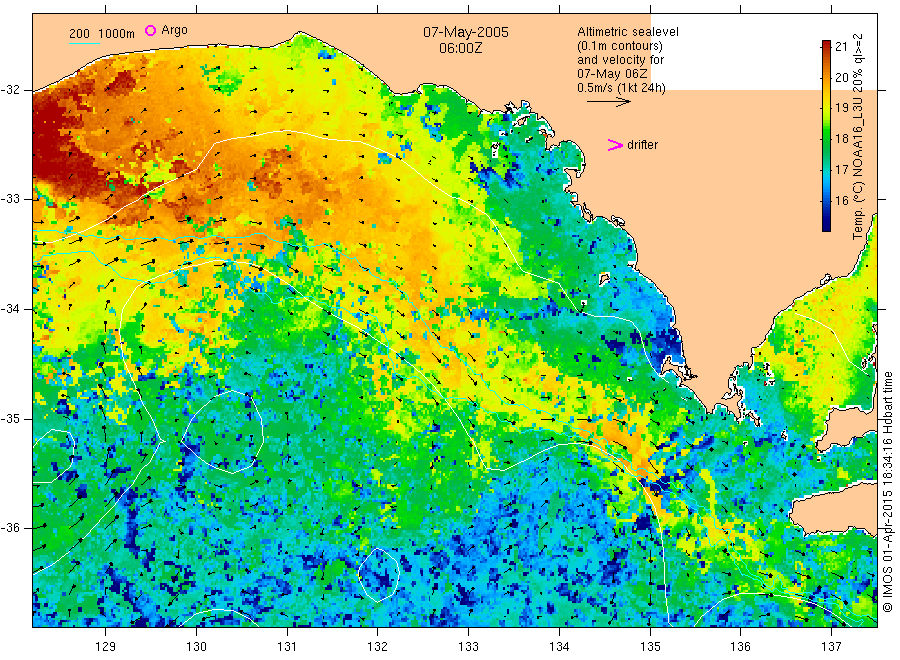The height and width of the screenshot is (660, 900).
Task: Click the longitude axis label '132'
Action: 378,647
